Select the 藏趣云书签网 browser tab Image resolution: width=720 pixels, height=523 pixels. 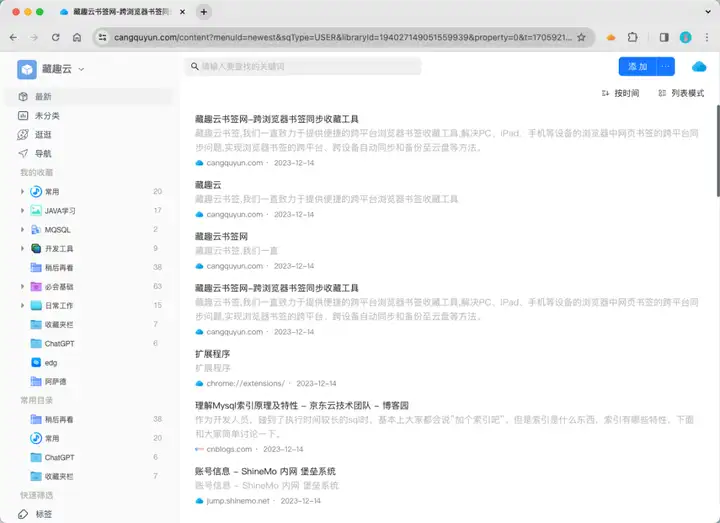click(122, 12)
